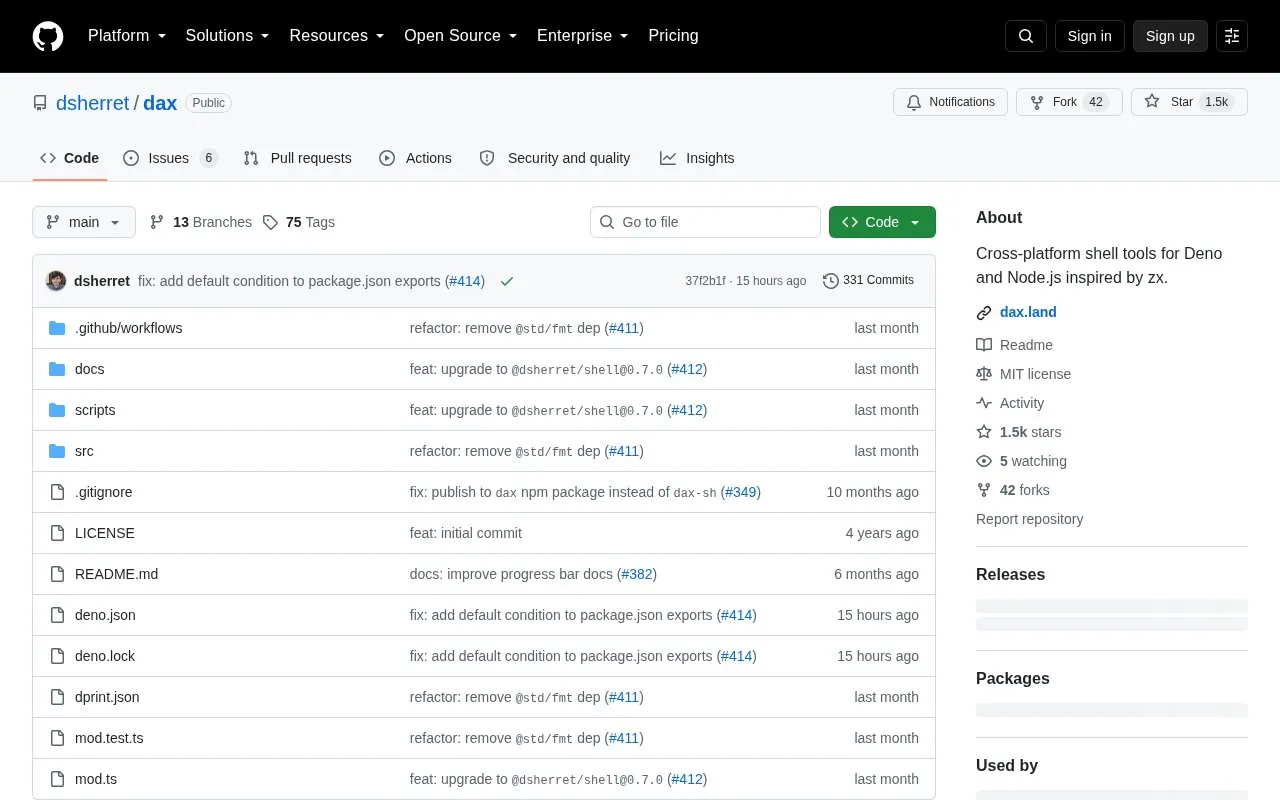Open the docs folder
Image resolution: width=1280 pixels, height=800 pixels.
tap(89, 369)
